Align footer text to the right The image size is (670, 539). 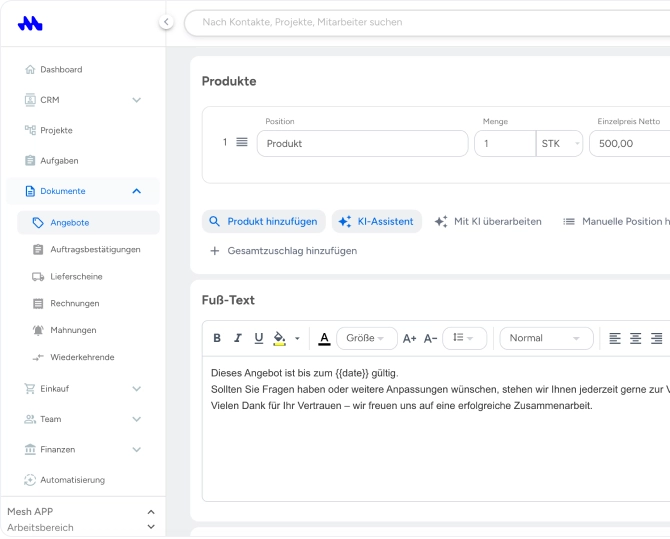click(656, 338)
